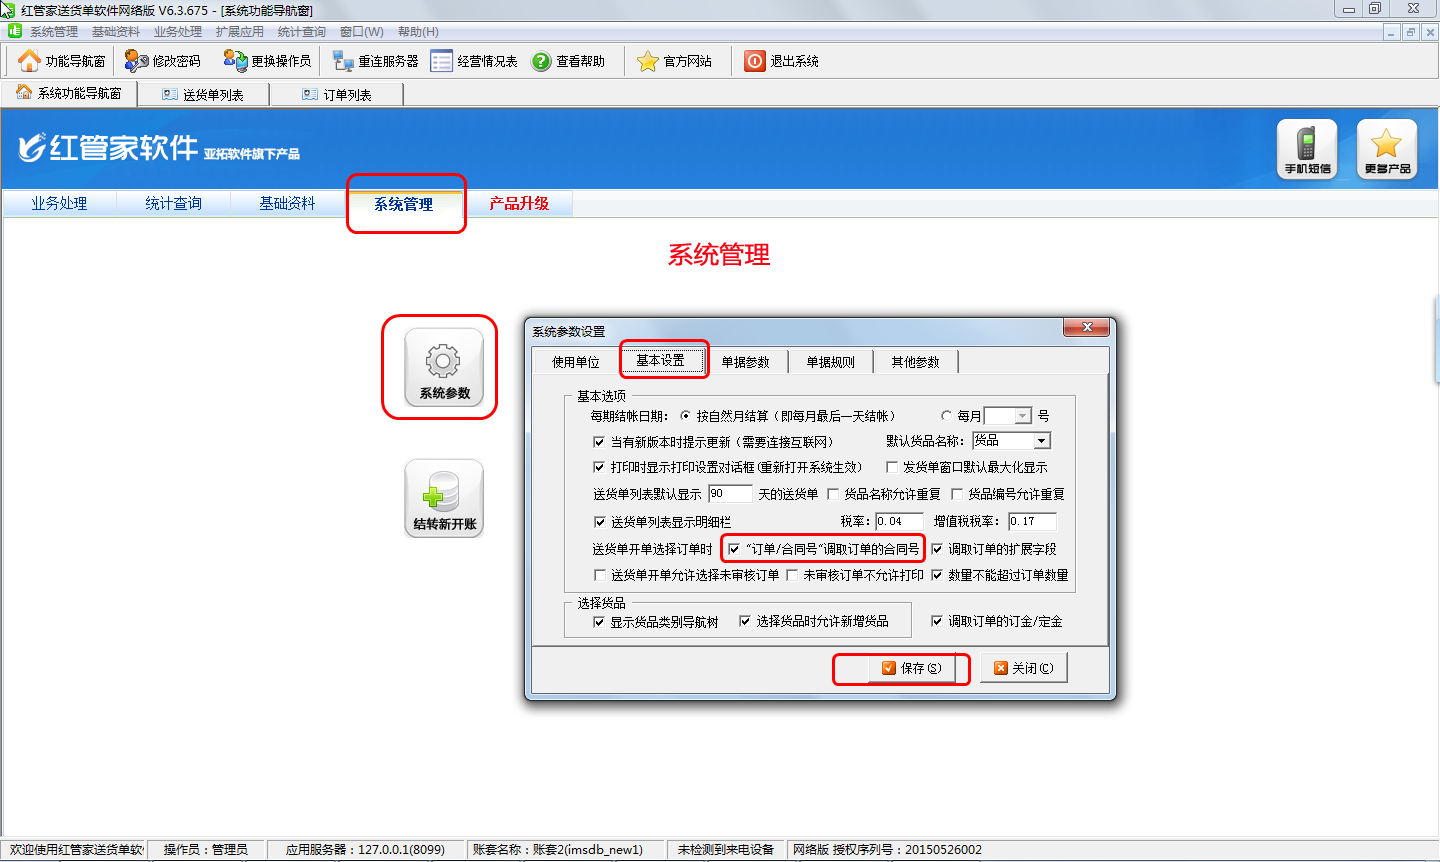The width and height of the screenshot is (1440, 862).
Task: Enable 货品名称允许重复 checkbox
Action: click(x=833, y=494)
